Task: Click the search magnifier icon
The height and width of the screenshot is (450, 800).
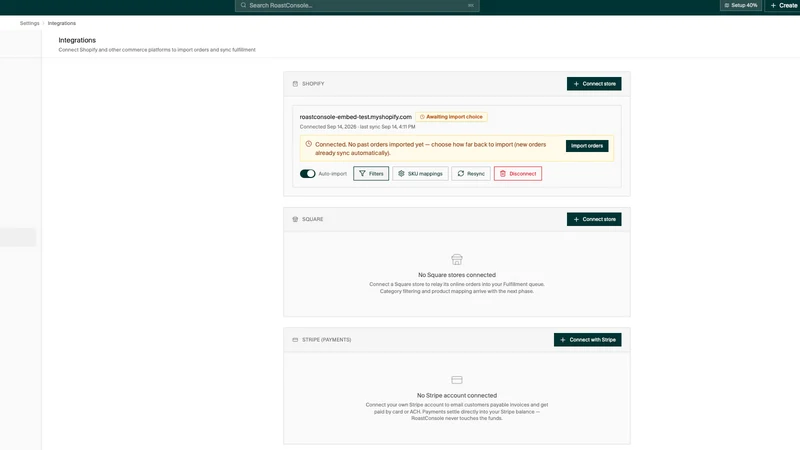Action: [x=243, y=5]
